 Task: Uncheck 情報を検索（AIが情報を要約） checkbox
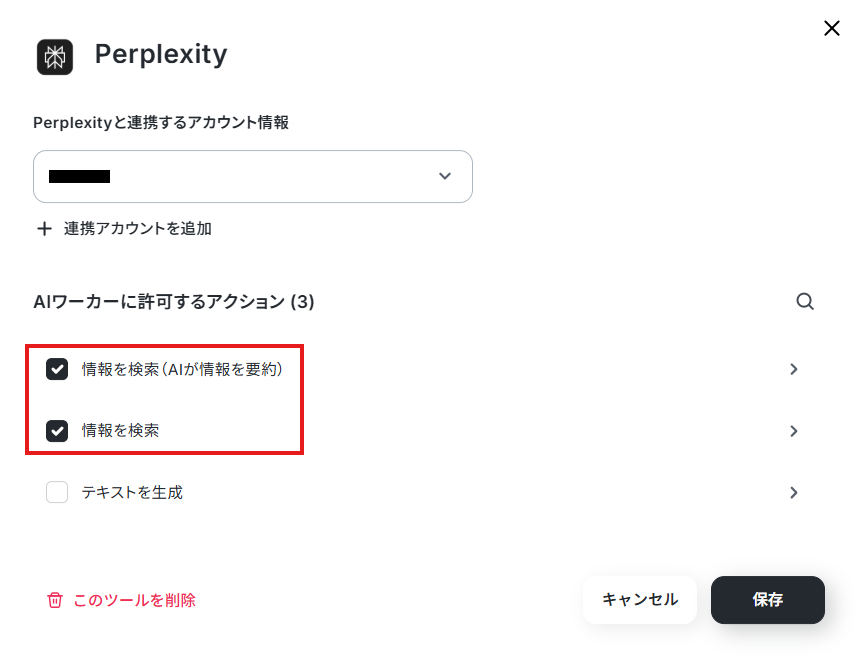point(57,369)
